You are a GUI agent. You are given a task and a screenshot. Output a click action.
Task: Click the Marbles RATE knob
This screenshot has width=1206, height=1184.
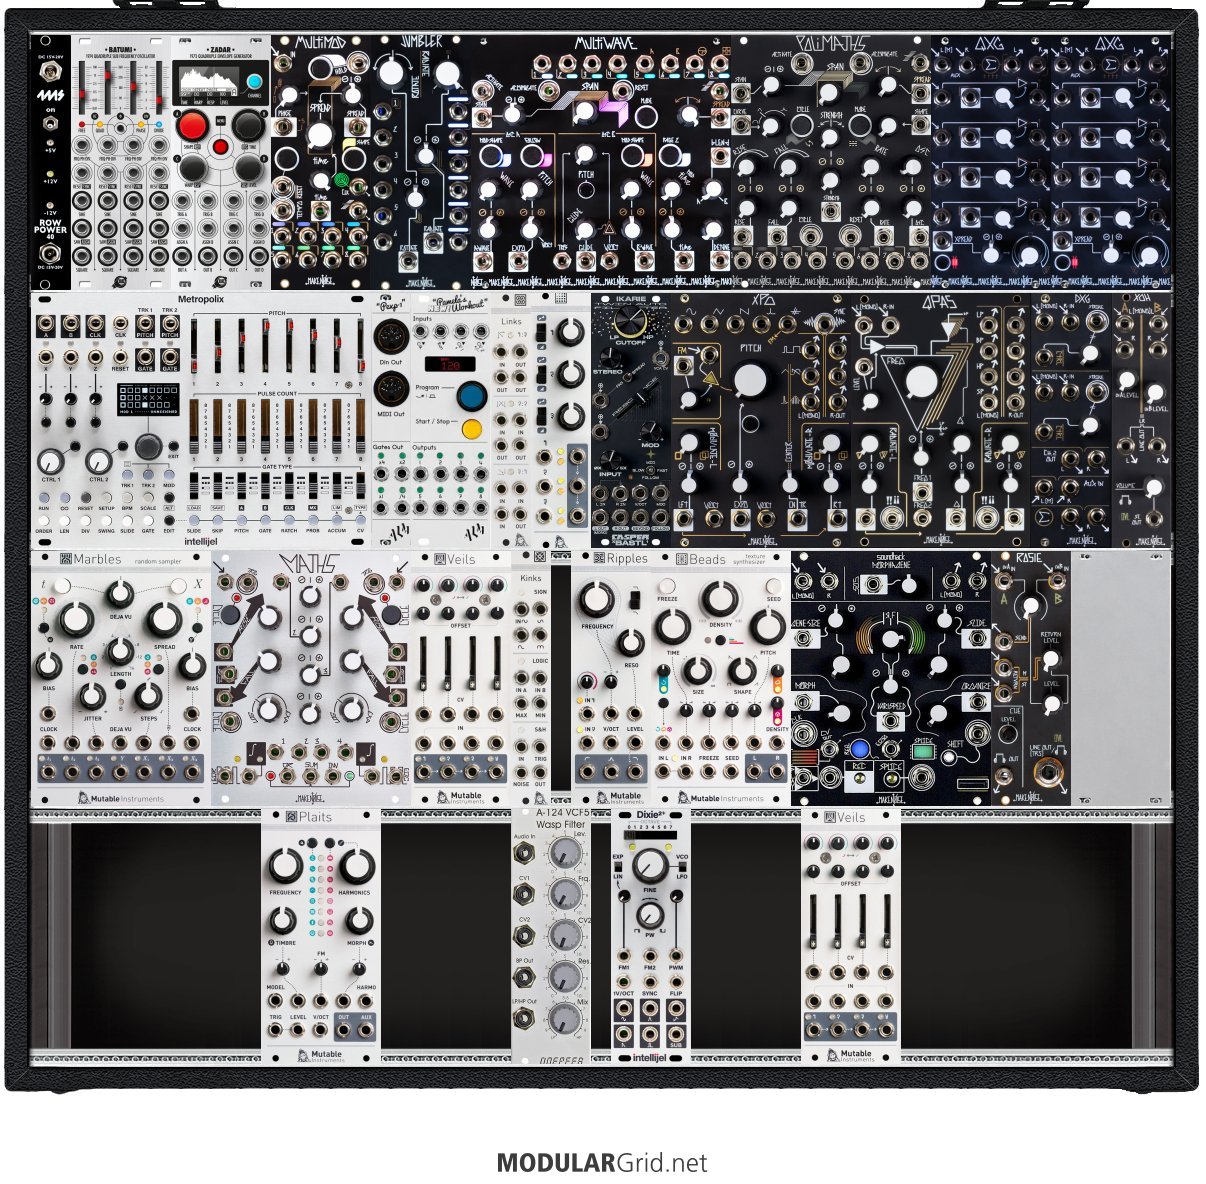coord(76,622)
